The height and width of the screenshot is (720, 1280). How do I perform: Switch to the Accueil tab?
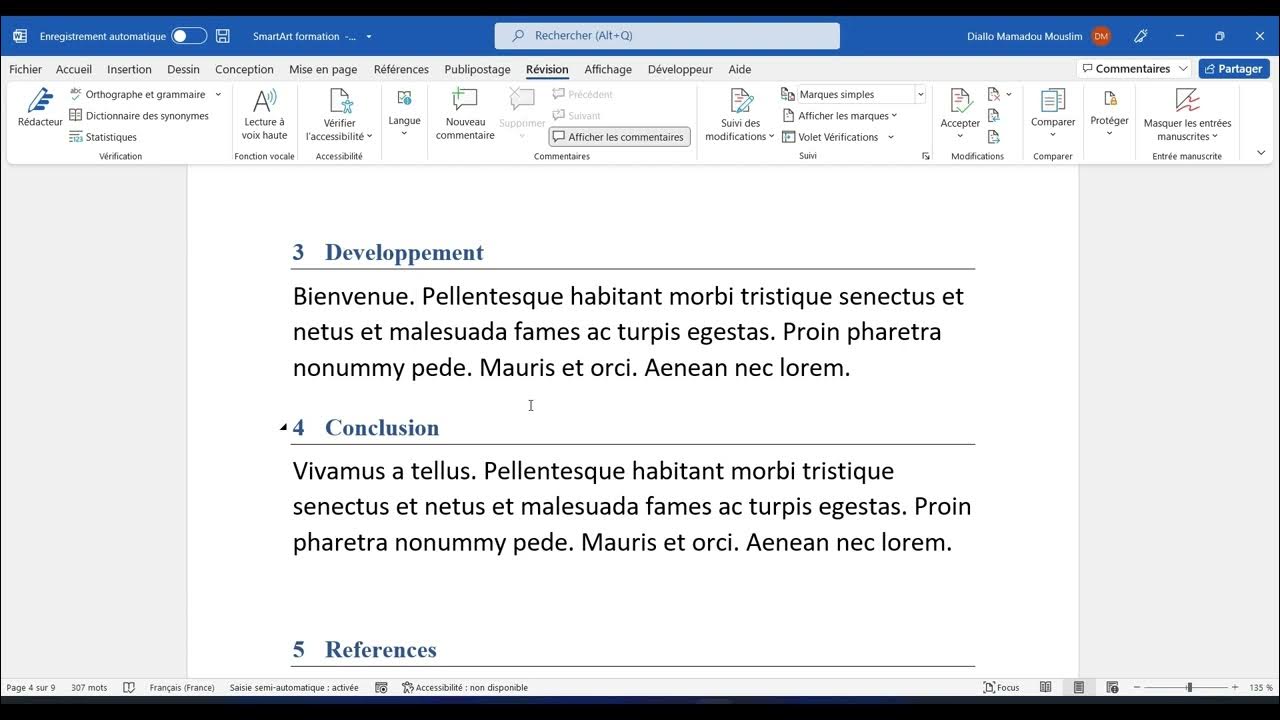pos(74,69)
